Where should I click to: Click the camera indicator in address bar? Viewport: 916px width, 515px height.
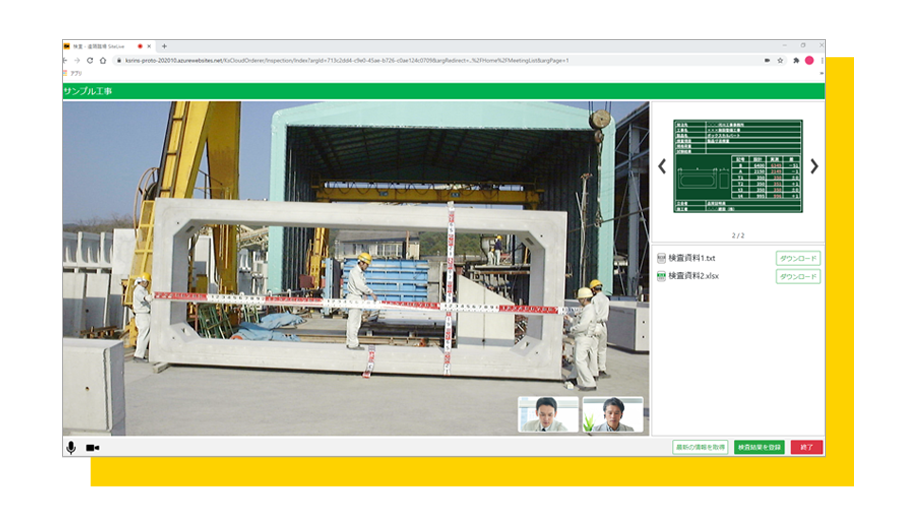click(x=767, y=60)
